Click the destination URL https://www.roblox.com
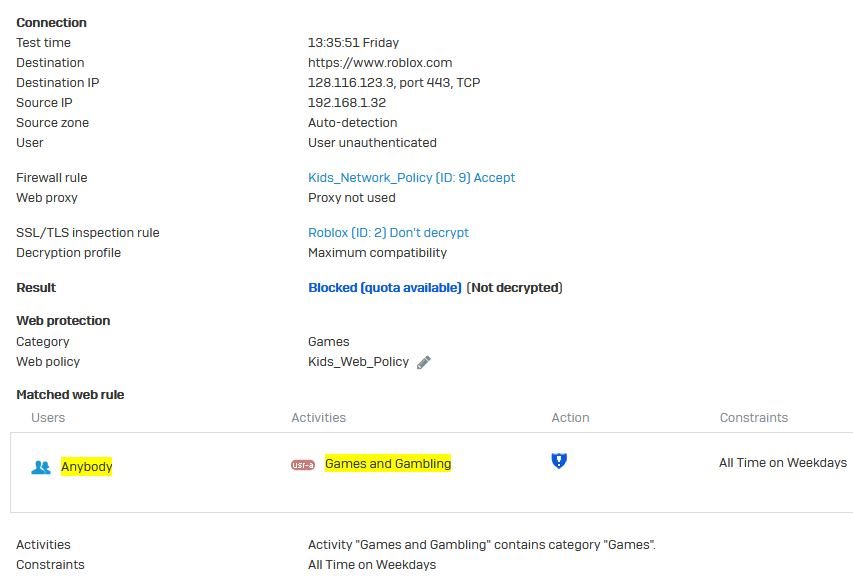Screen dimensions: 853x583 (x=380, y=63)
